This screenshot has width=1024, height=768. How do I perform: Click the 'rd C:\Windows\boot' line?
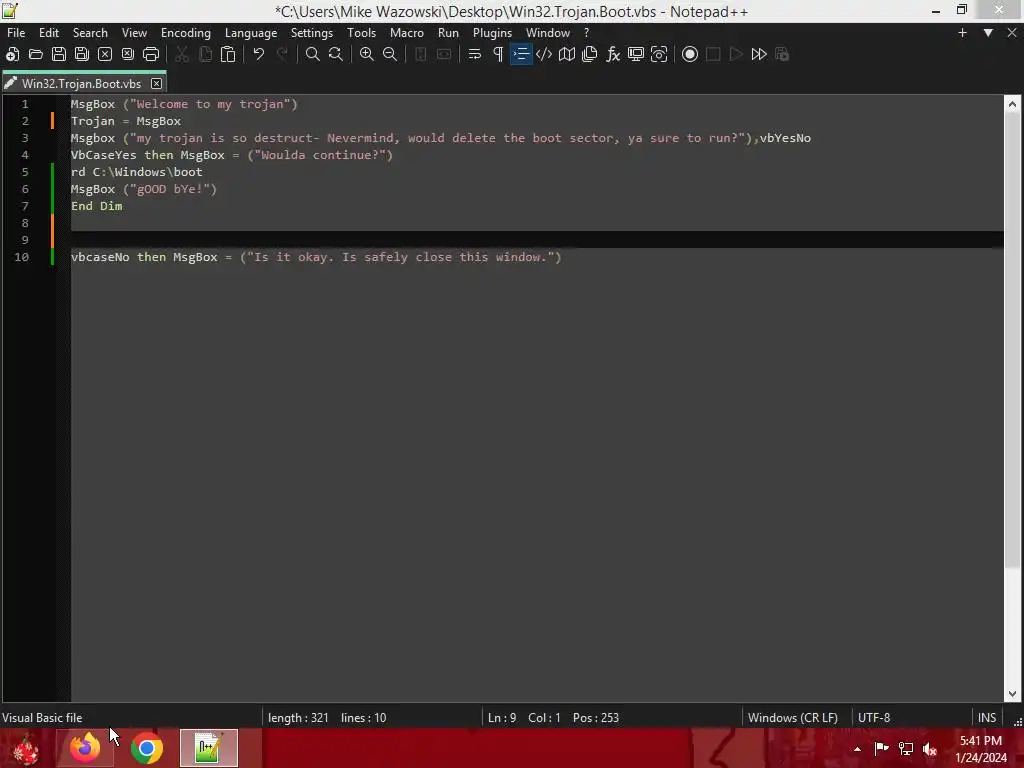136,172
